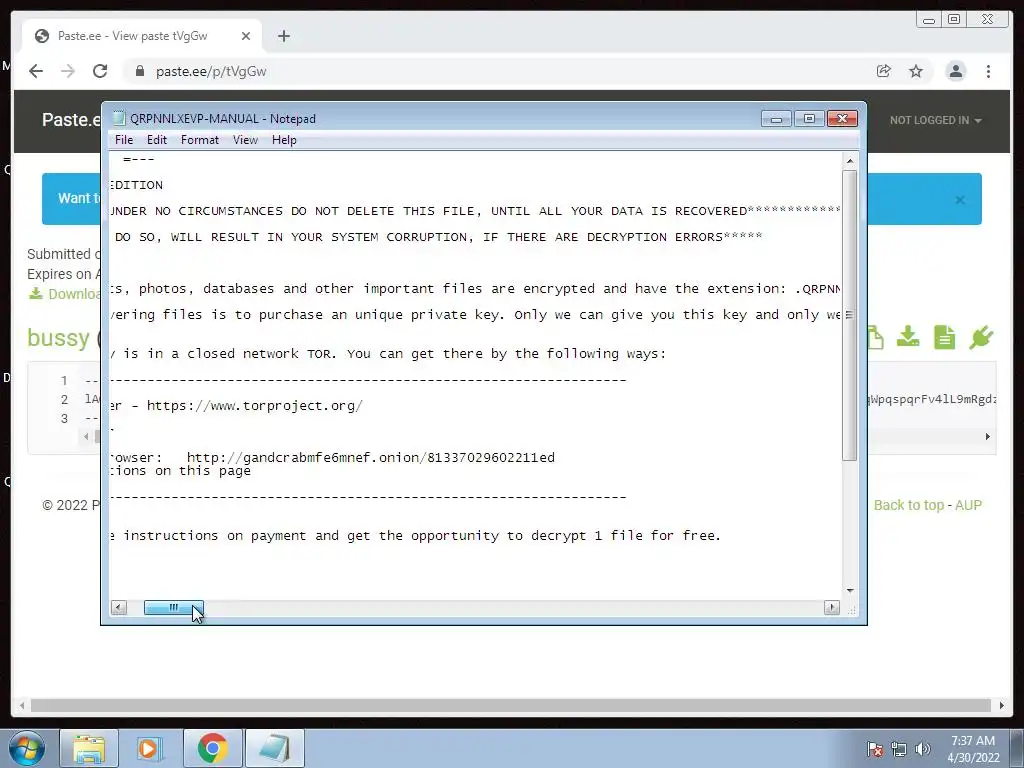1024x768 pixels.
Task: Click the 'bussy' paste title
Action: click(58, 338)
